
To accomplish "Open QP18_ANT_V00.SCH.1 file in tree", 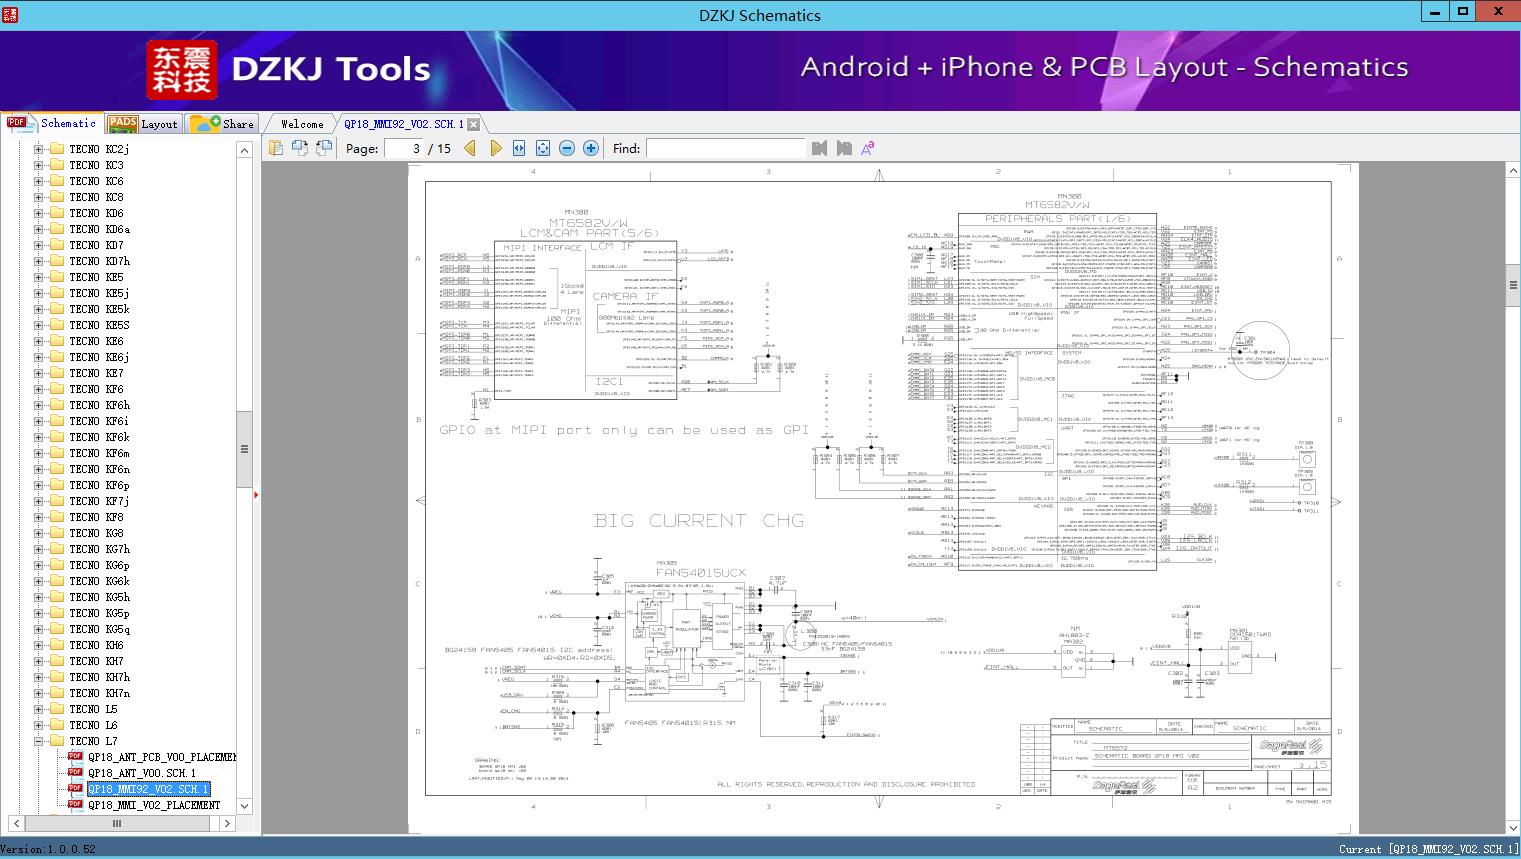I will tap(141, 773).
